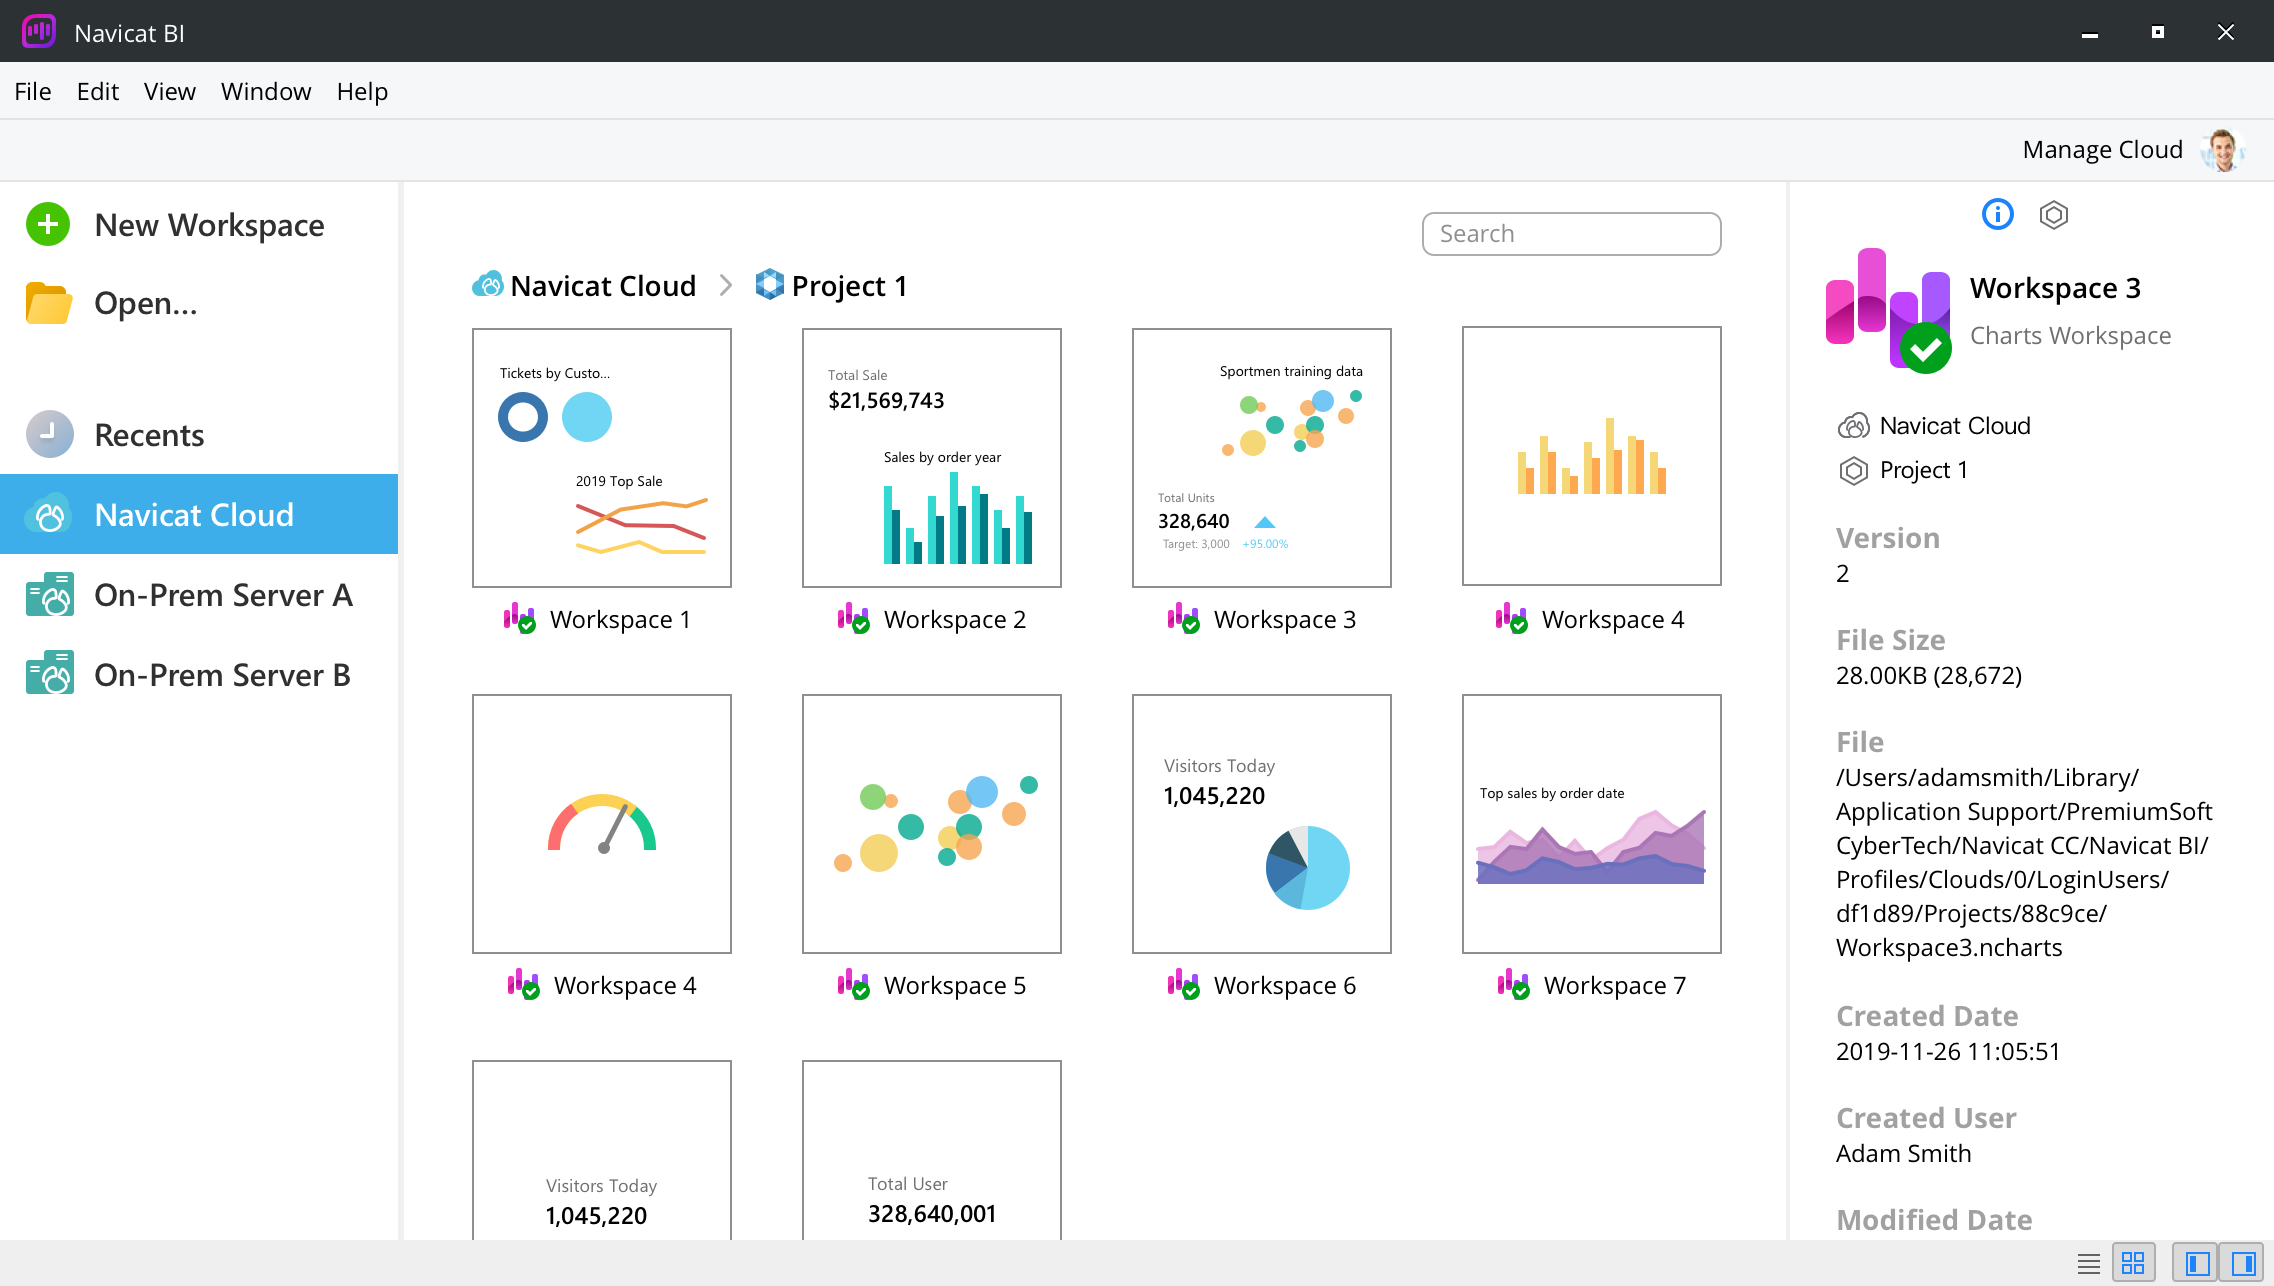Open the Help menu
Viewport: 2274px width, 1286px height.
362,91
